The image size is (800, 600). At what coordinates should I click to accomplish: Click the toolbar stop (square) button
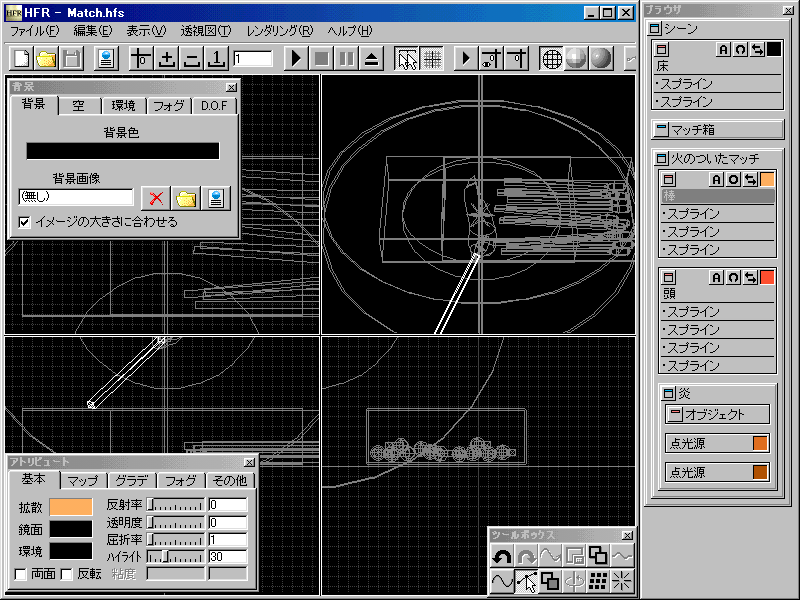321,59
